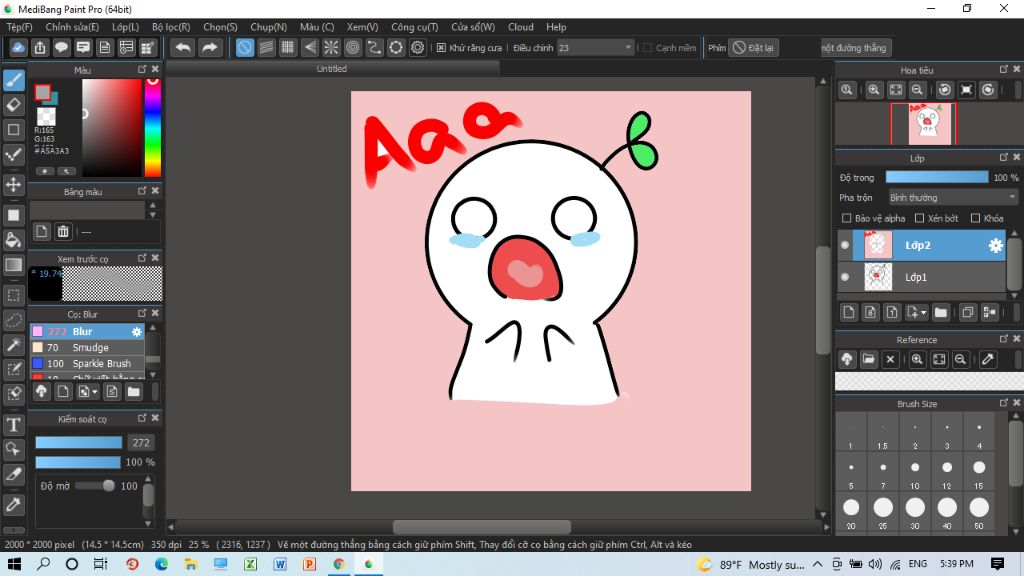The image size is (1024, 576).
Task: Switch to Untitled document tab
Action: (332, 69)
